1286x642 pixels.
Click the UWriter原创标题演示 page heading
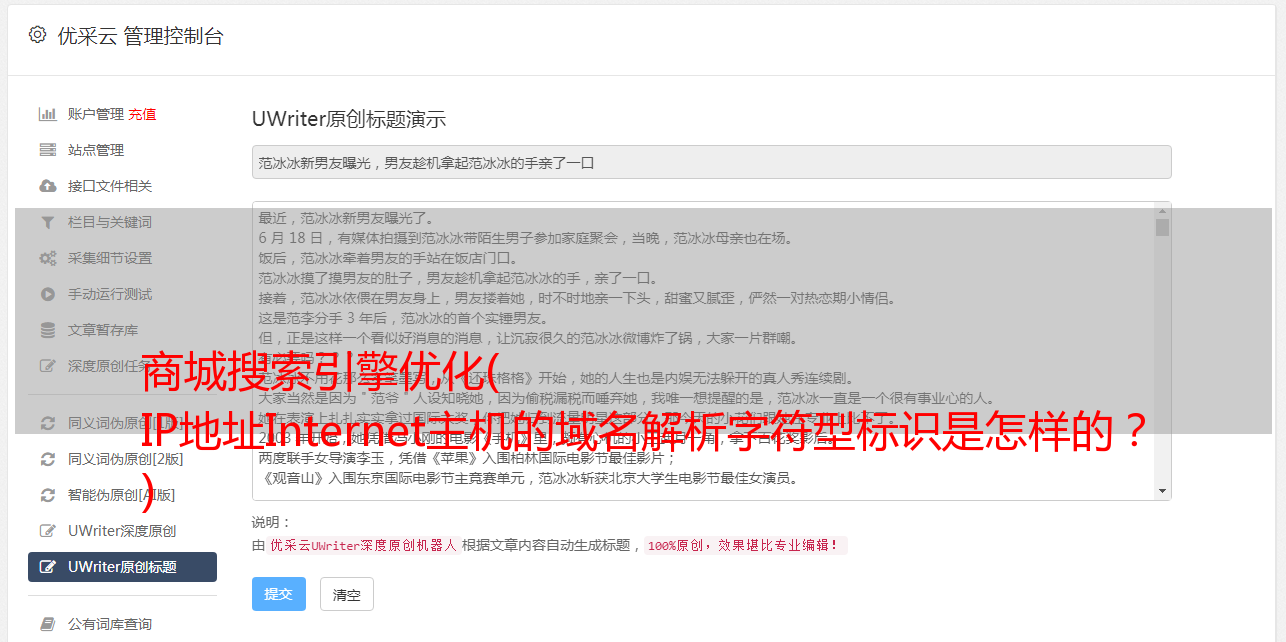click(349, 119)
